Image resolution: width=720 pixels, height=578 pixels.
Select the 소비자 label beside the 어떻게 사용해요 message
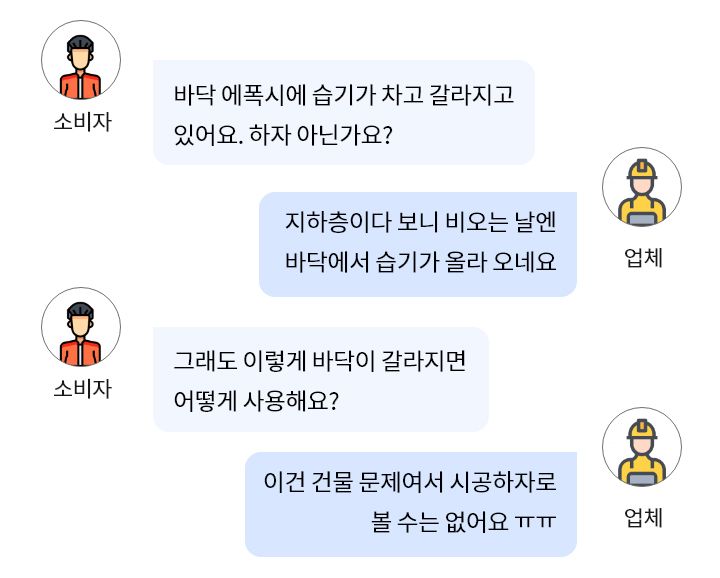click(x=83, y=389)
